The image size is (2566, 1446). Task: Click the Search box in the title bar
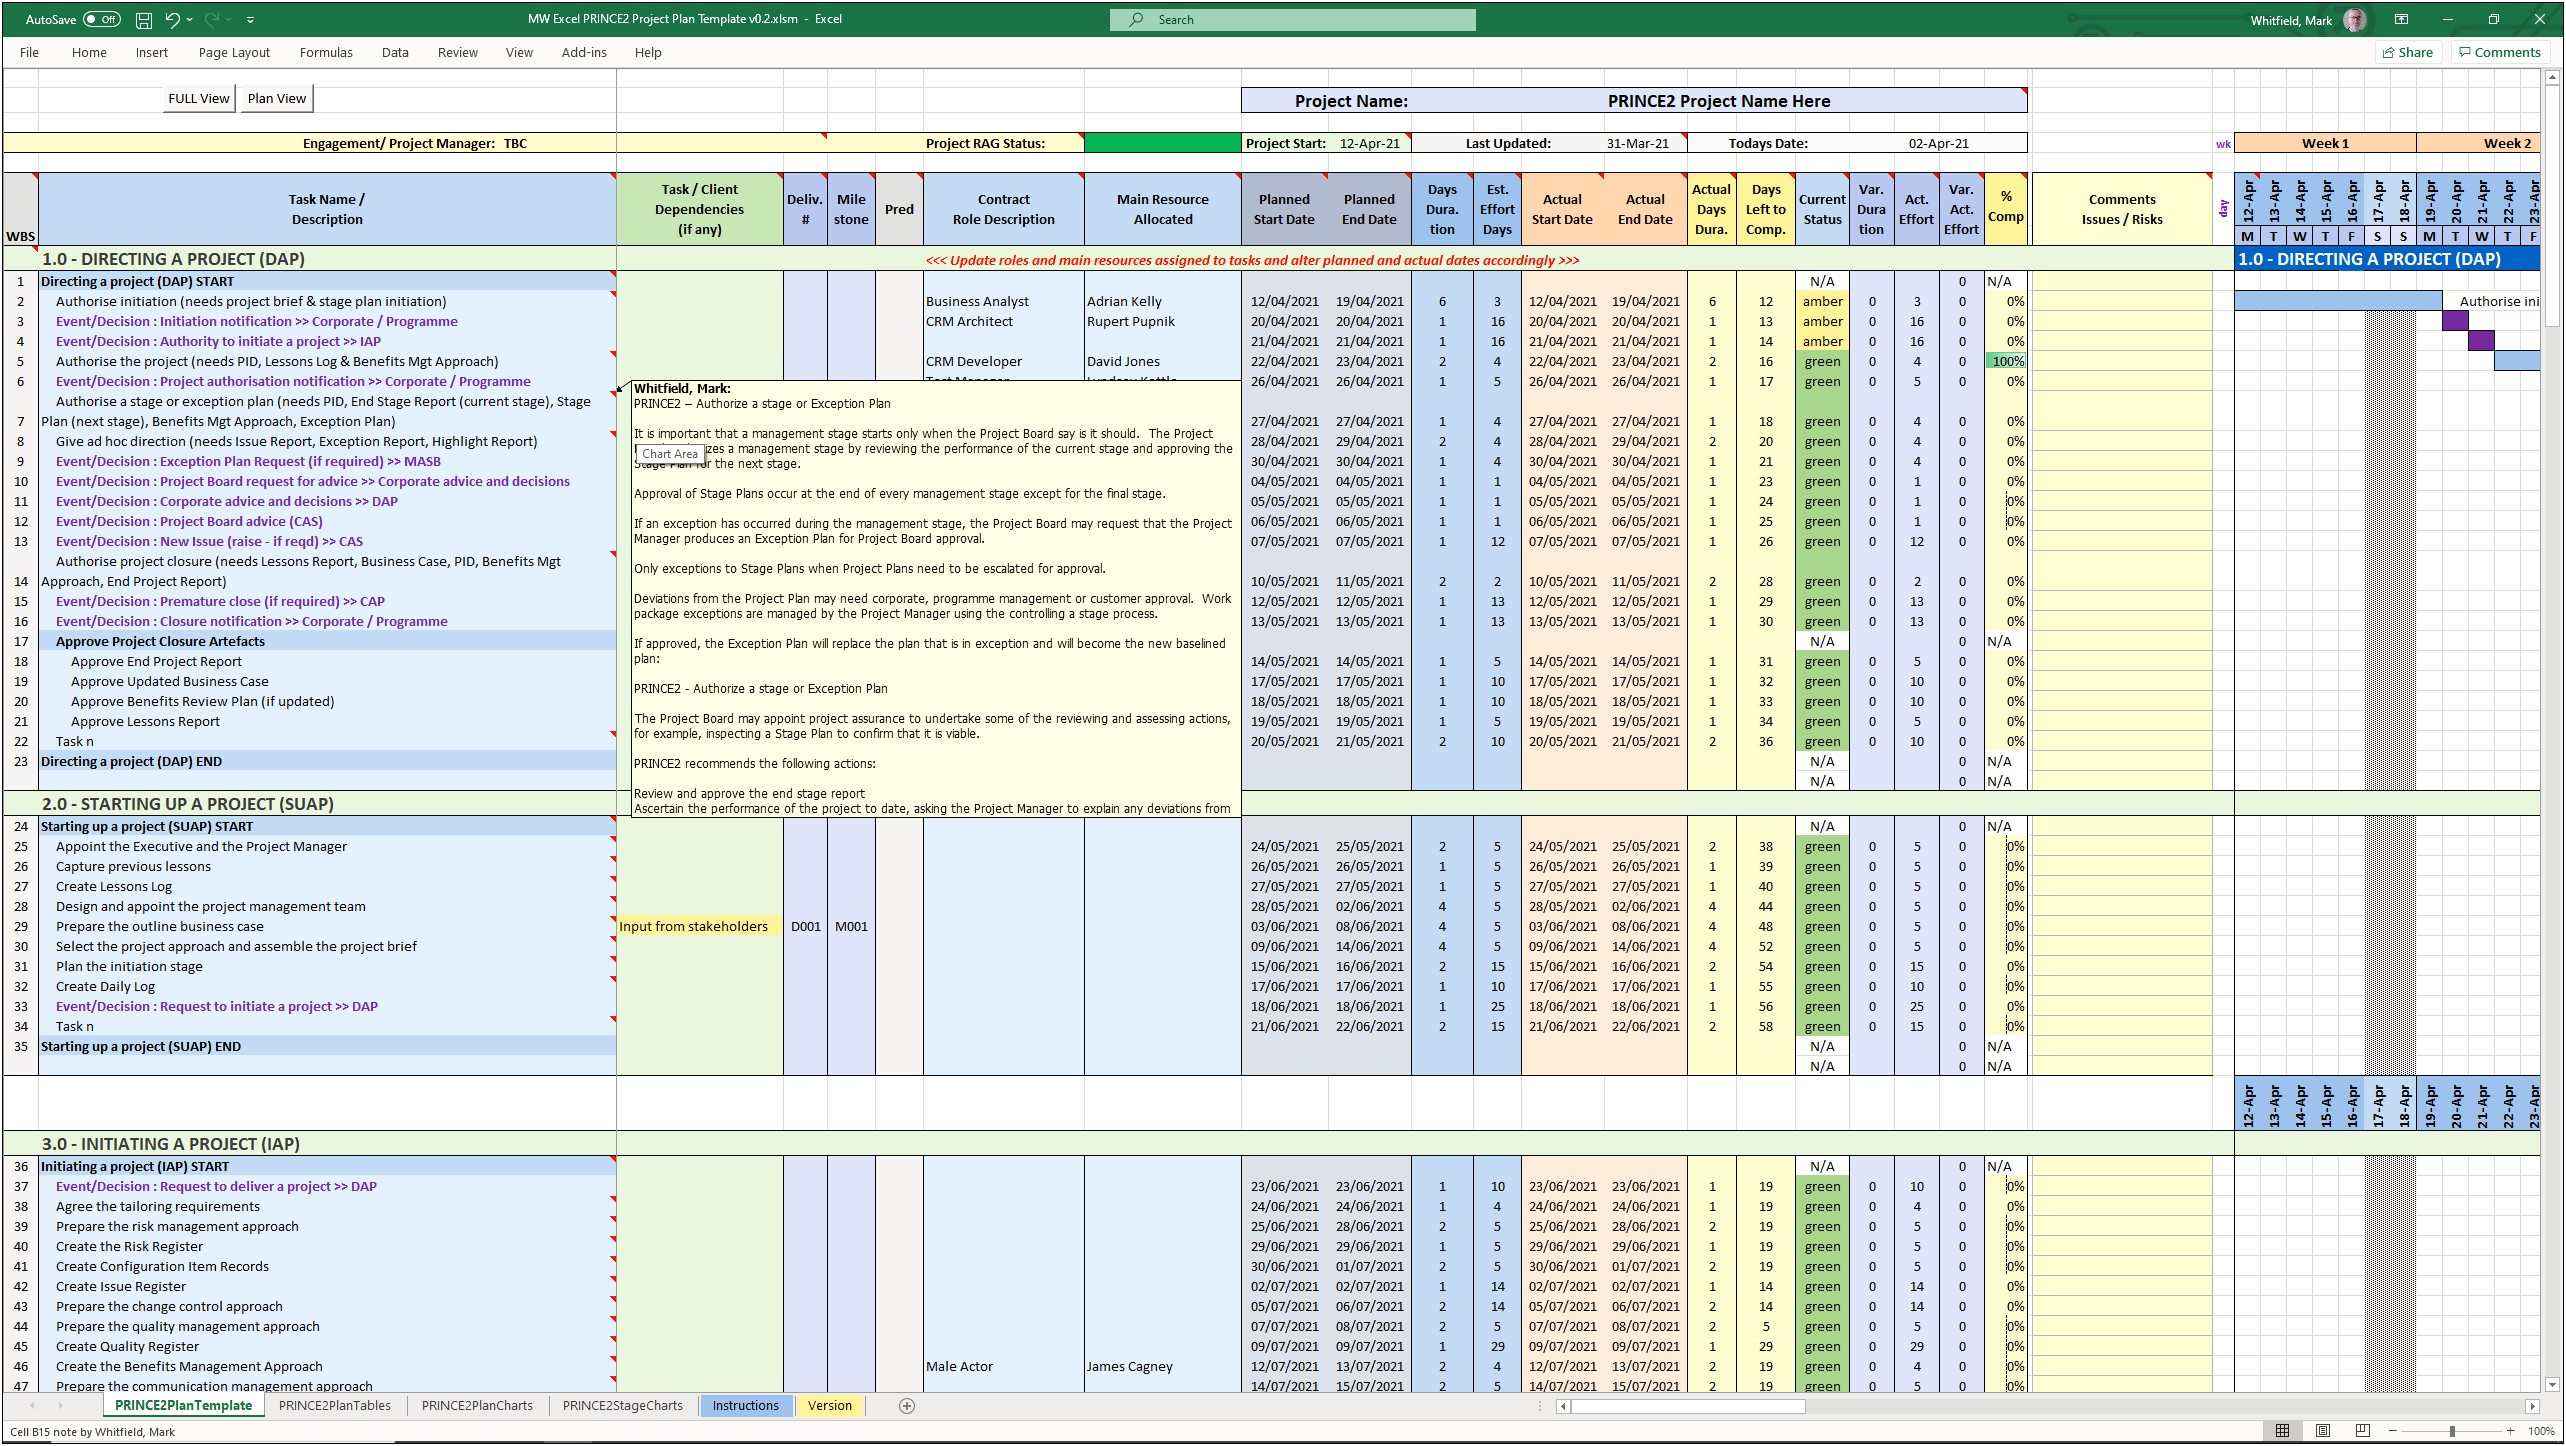[x=1292, y=19]
